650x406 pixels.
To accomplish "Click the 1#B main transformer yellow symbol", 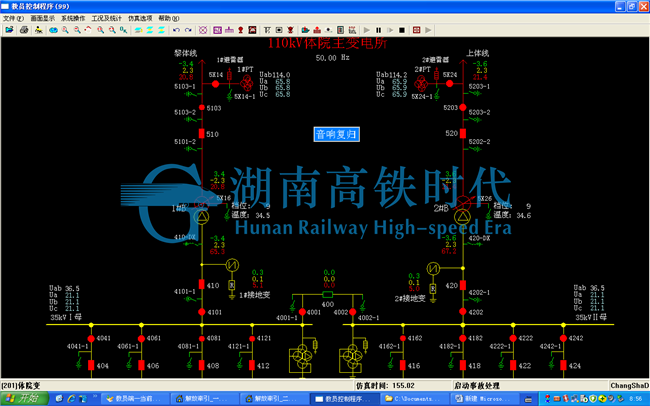I will coord(202,216).
